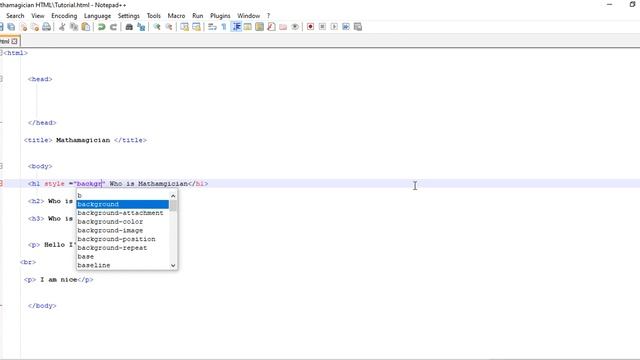Click the Playback macro icon

(x=334, y=27)
